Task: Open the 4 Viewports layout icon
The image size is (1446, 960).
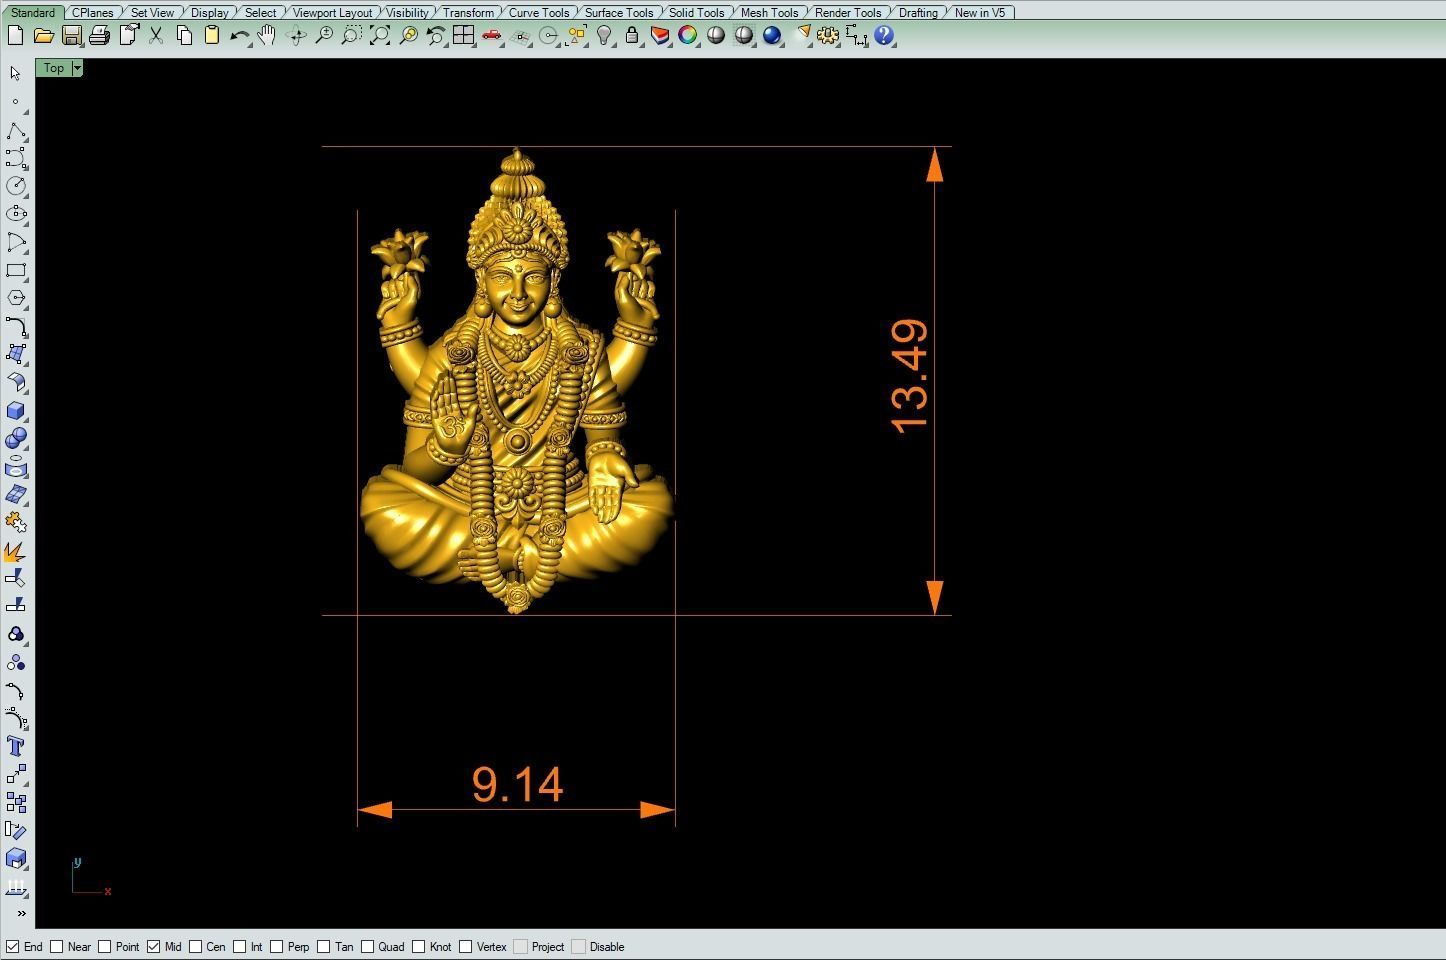Action: pyautogui.click(x=463, y=35)
